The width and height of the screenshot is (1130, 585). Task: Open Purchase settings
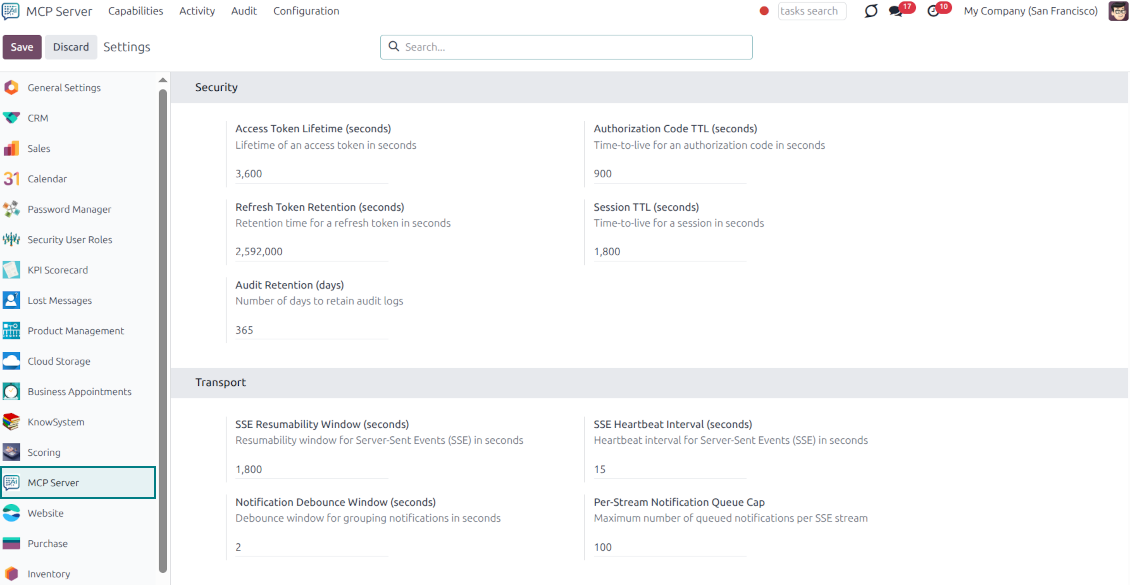coord(47,543)
